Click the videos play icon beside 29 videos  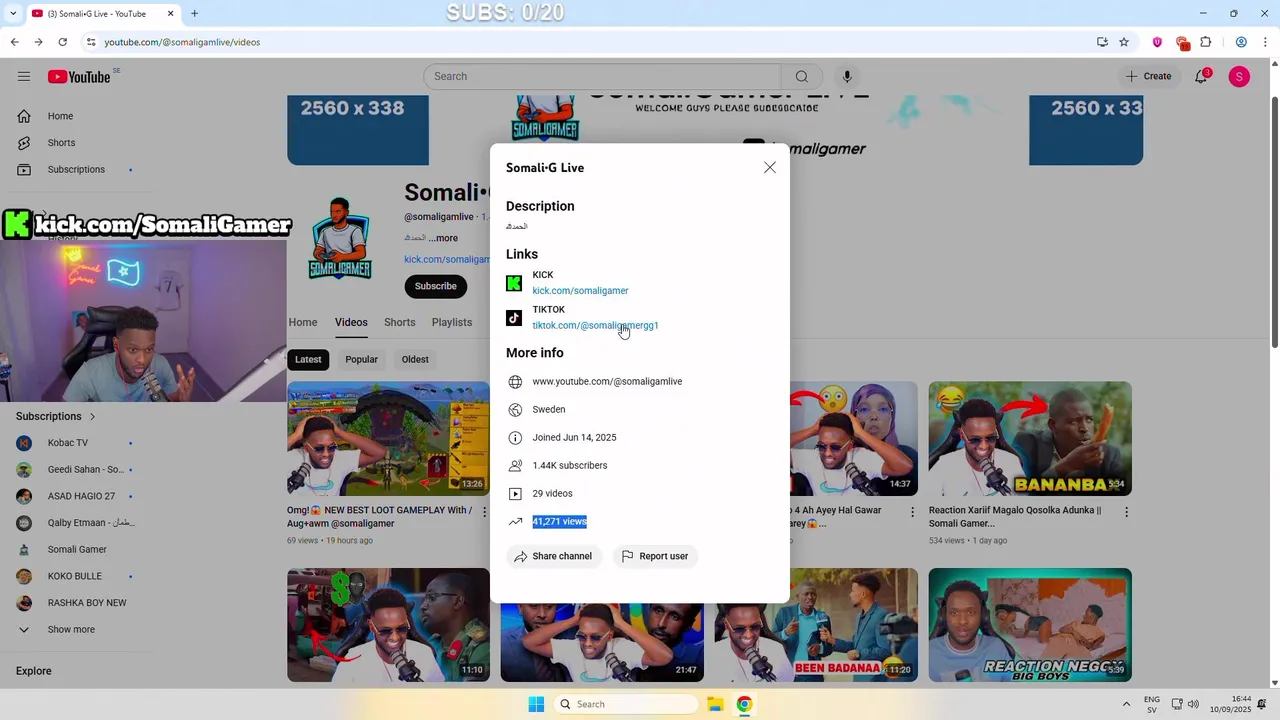coord(515,494)
